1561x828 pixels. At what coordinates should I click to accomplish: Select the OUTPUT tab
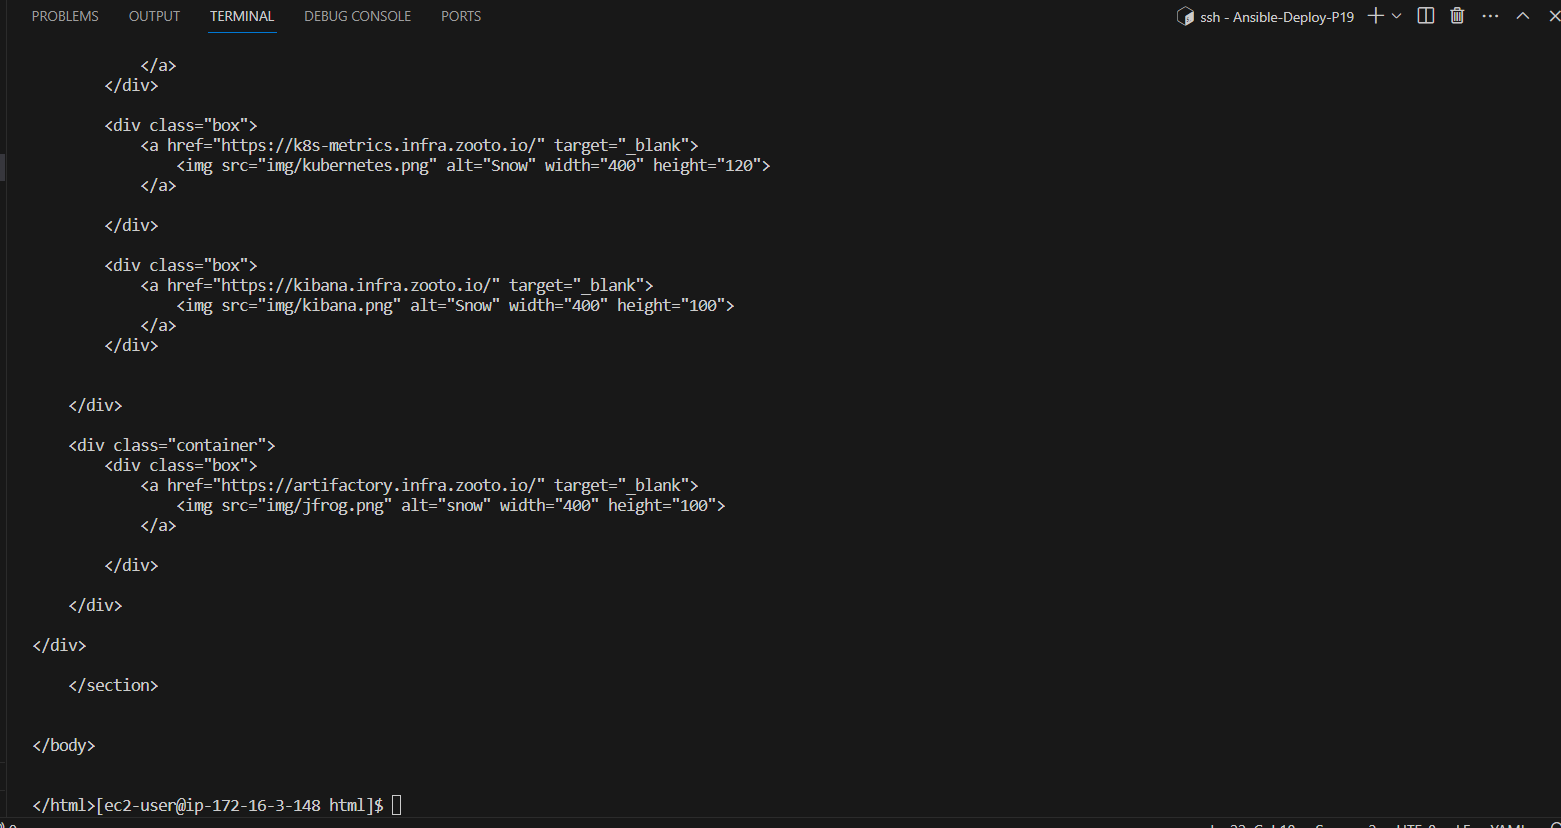[x=153, y=15]
